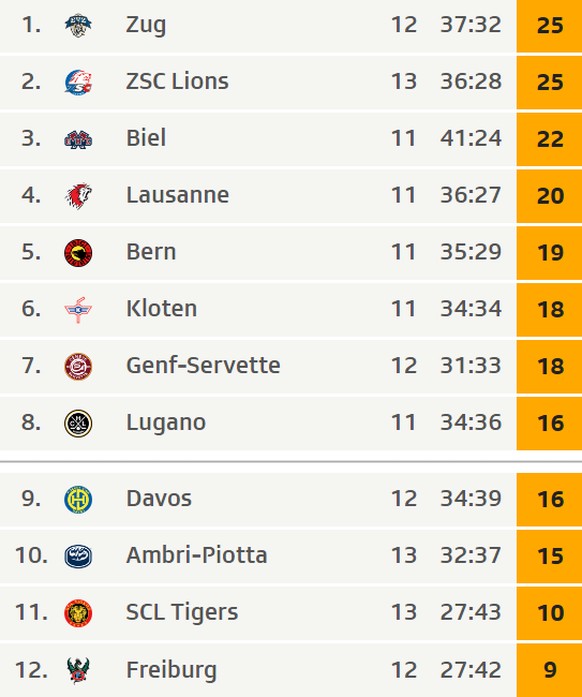Image resolution: width=582 pixels, height=697 pixels.
Task: Open the ZSC Lions team link
Action: [x=177, y=81]
